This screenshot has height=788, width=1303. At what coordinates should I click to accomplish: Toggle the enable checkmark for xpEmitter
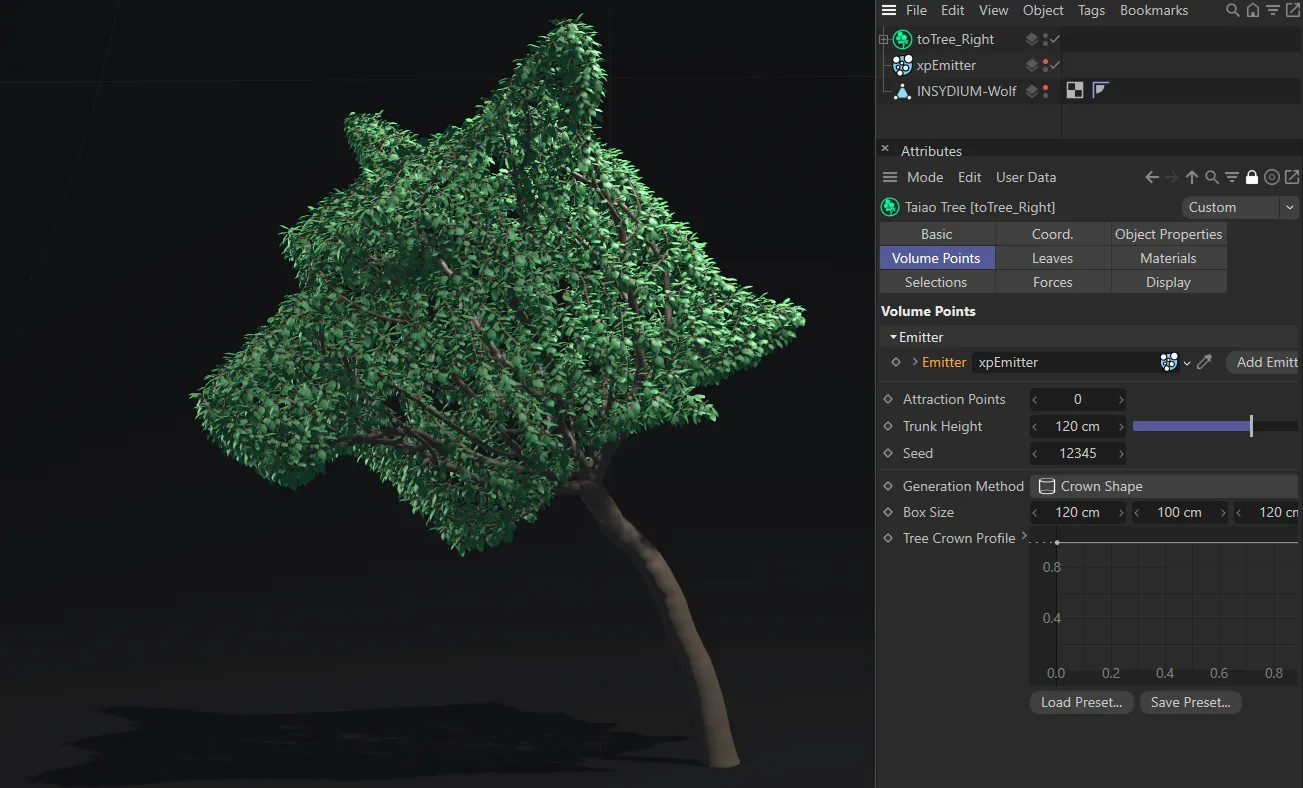point(1055,65)
